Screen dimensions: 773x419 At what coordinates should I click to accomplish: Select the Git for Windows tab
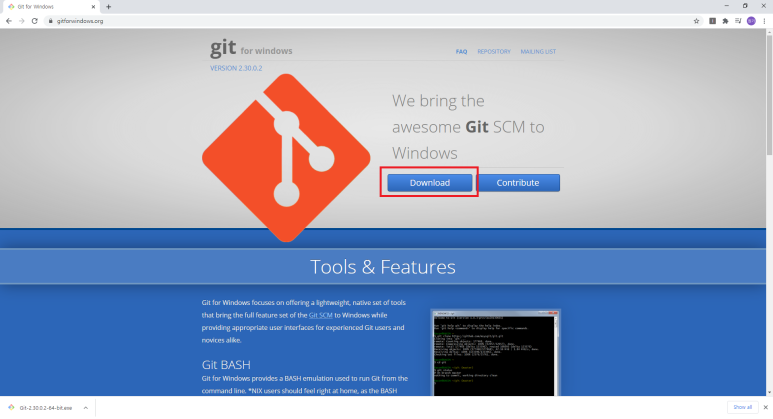click(x=49, y=6)
